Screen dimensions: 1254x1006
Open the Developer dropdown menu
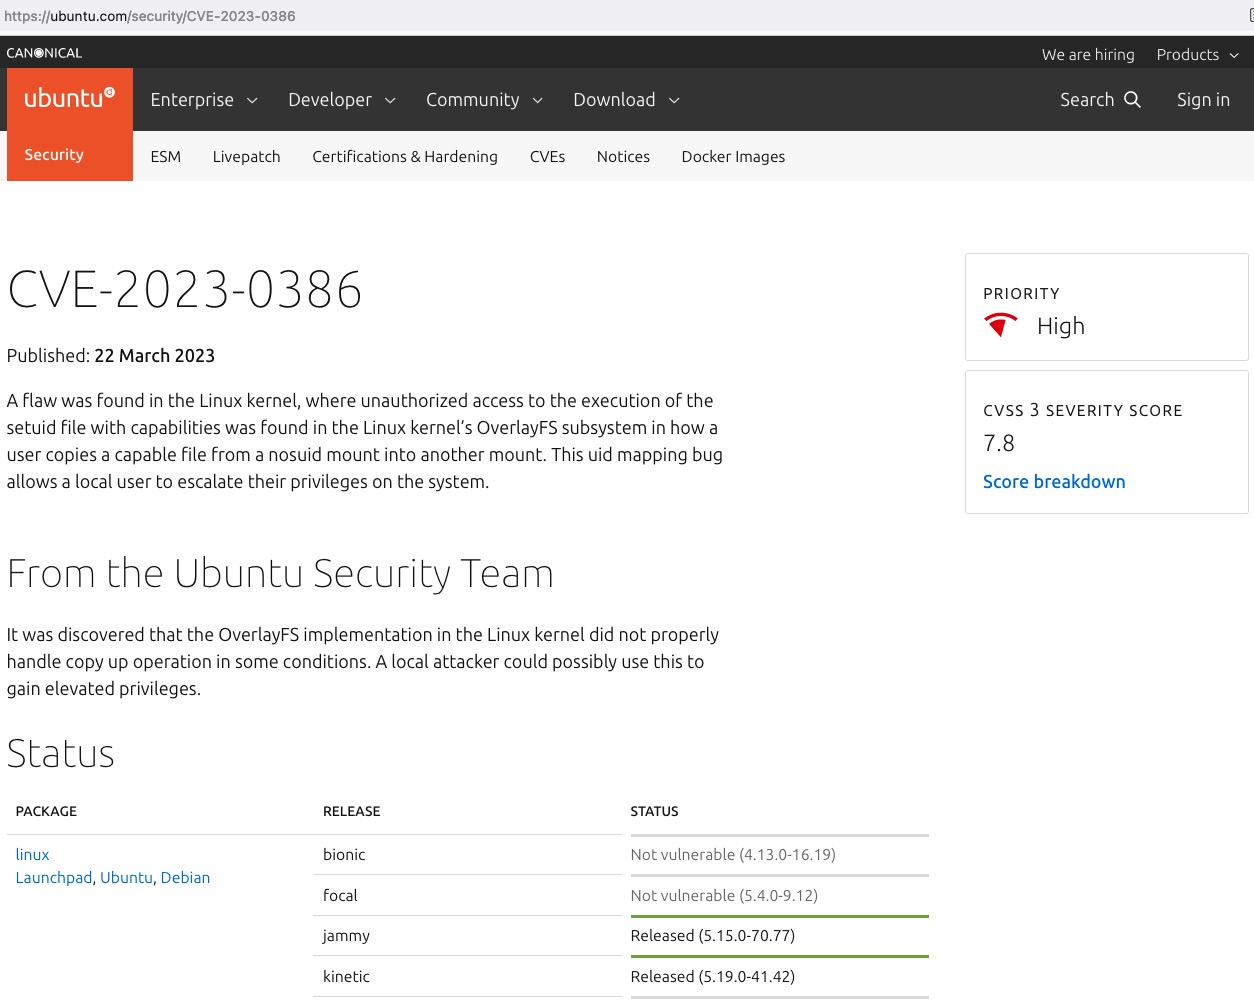click(x=342, y=99)
